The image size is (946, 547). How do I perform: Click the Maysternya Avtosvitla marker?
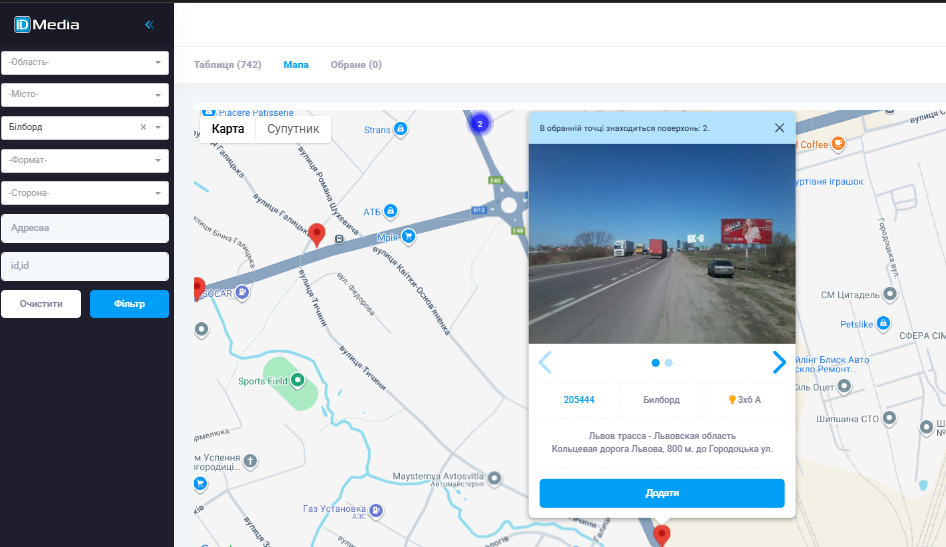[x=495, y=478]
